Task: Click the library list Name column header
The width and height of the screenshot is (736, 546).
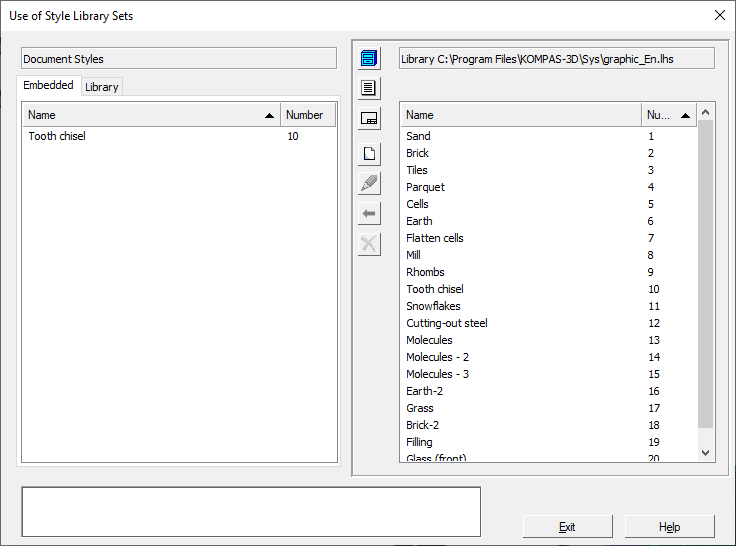Action: (x=520, y=115)
